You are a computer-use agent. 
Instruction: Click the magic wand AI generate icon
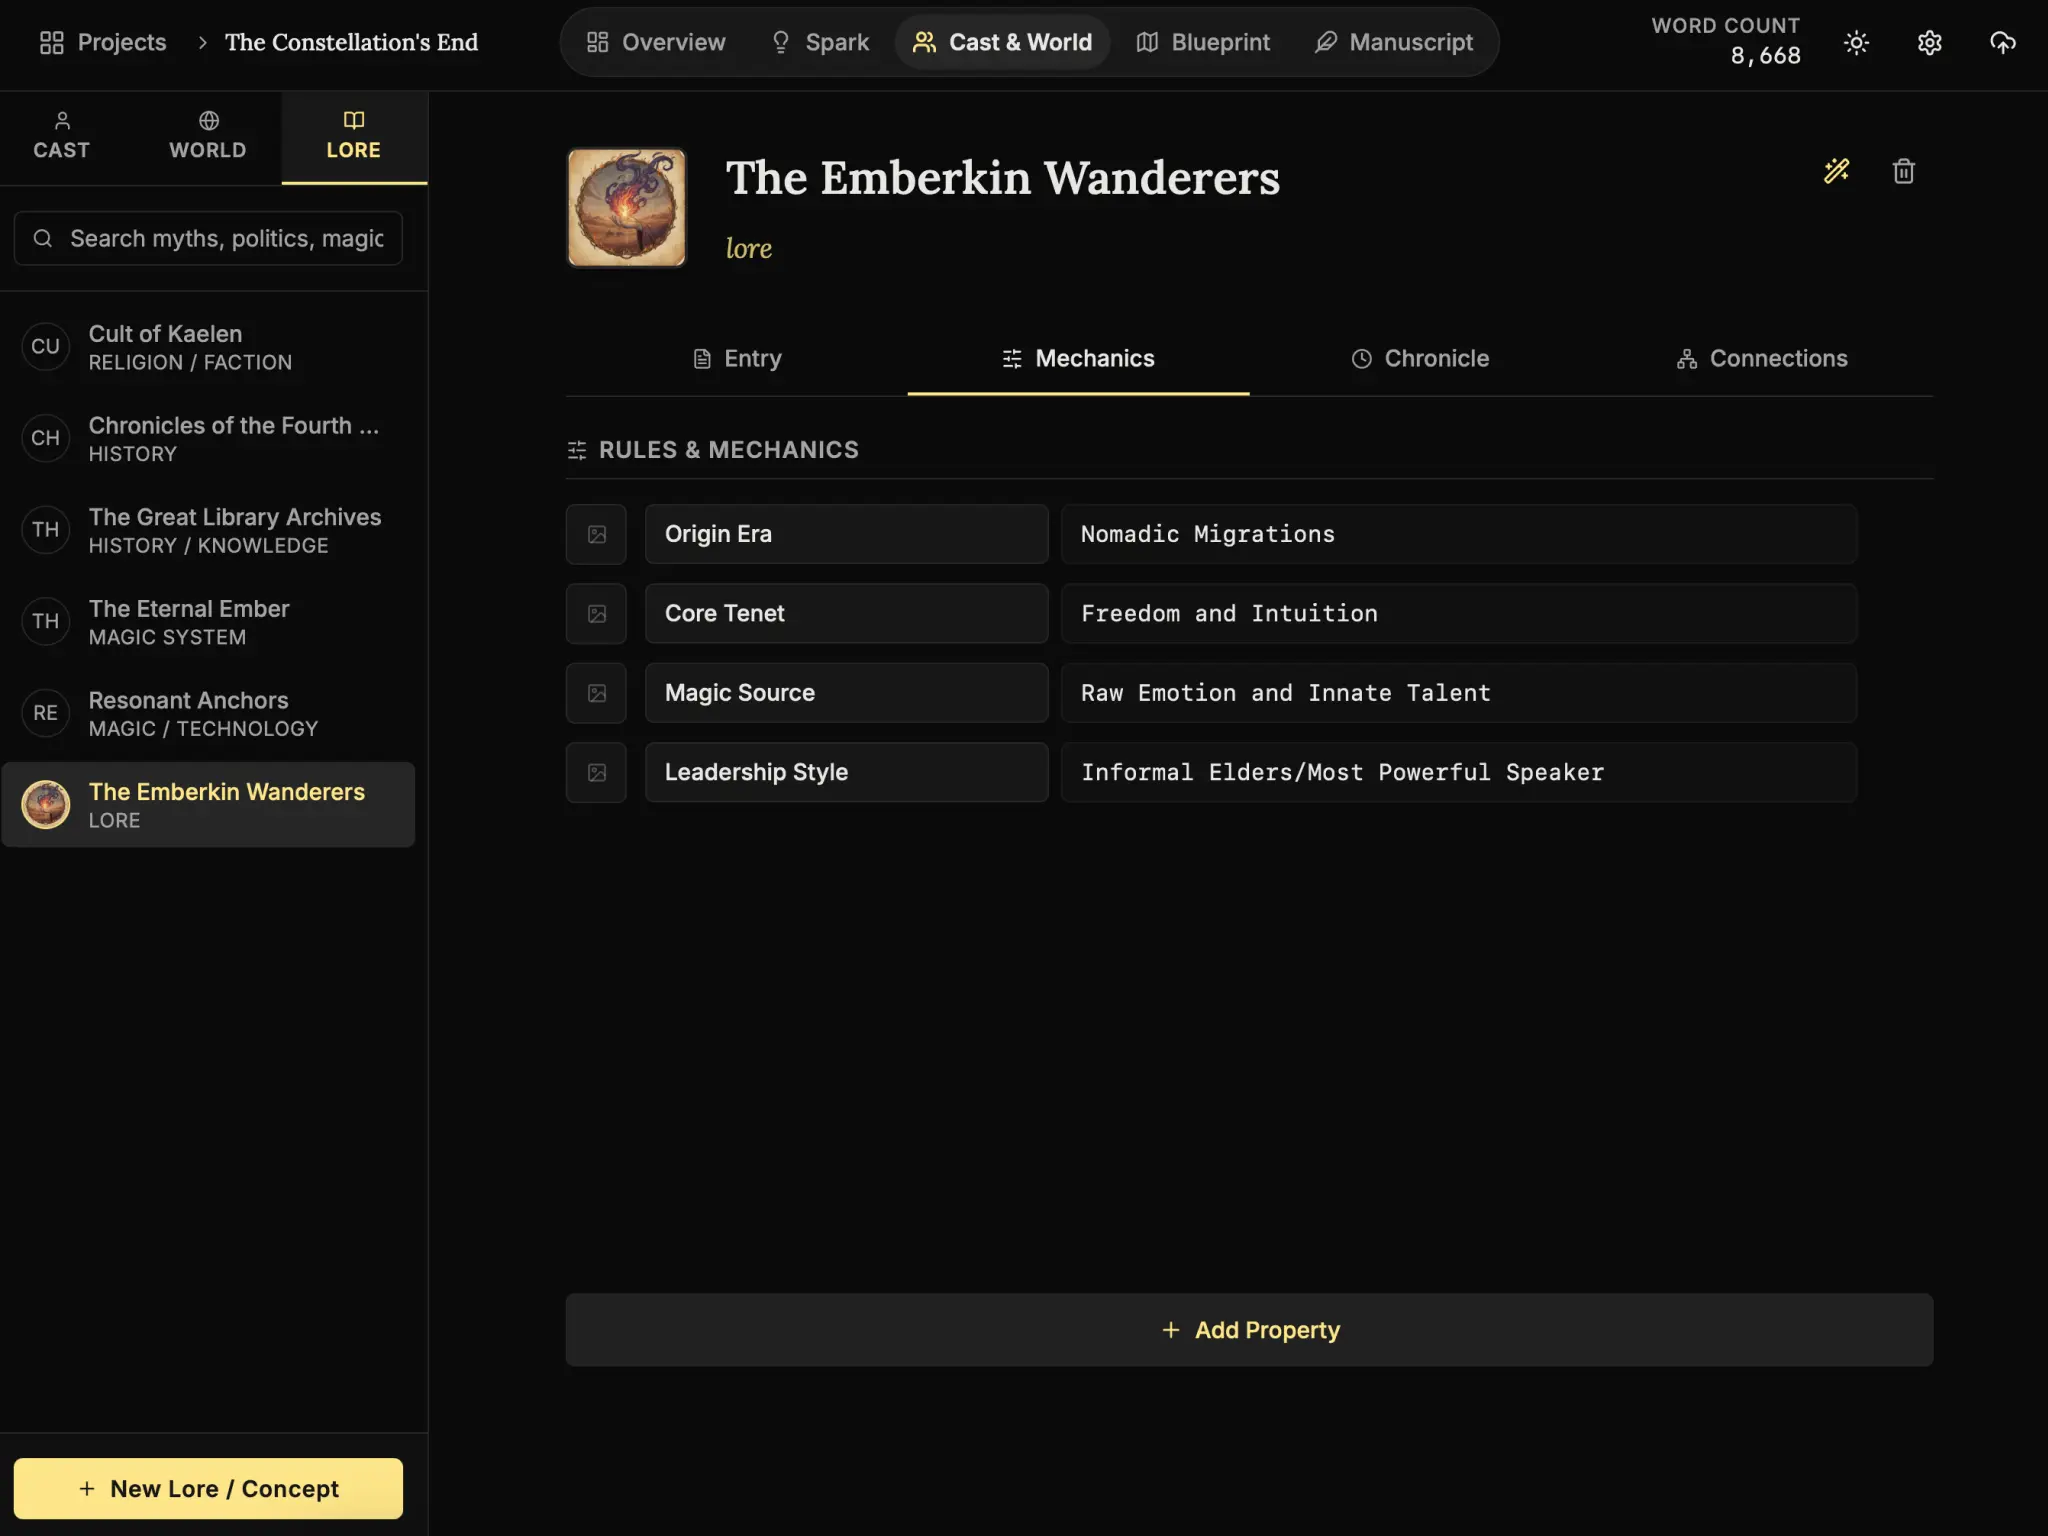tap(1836, 171)
